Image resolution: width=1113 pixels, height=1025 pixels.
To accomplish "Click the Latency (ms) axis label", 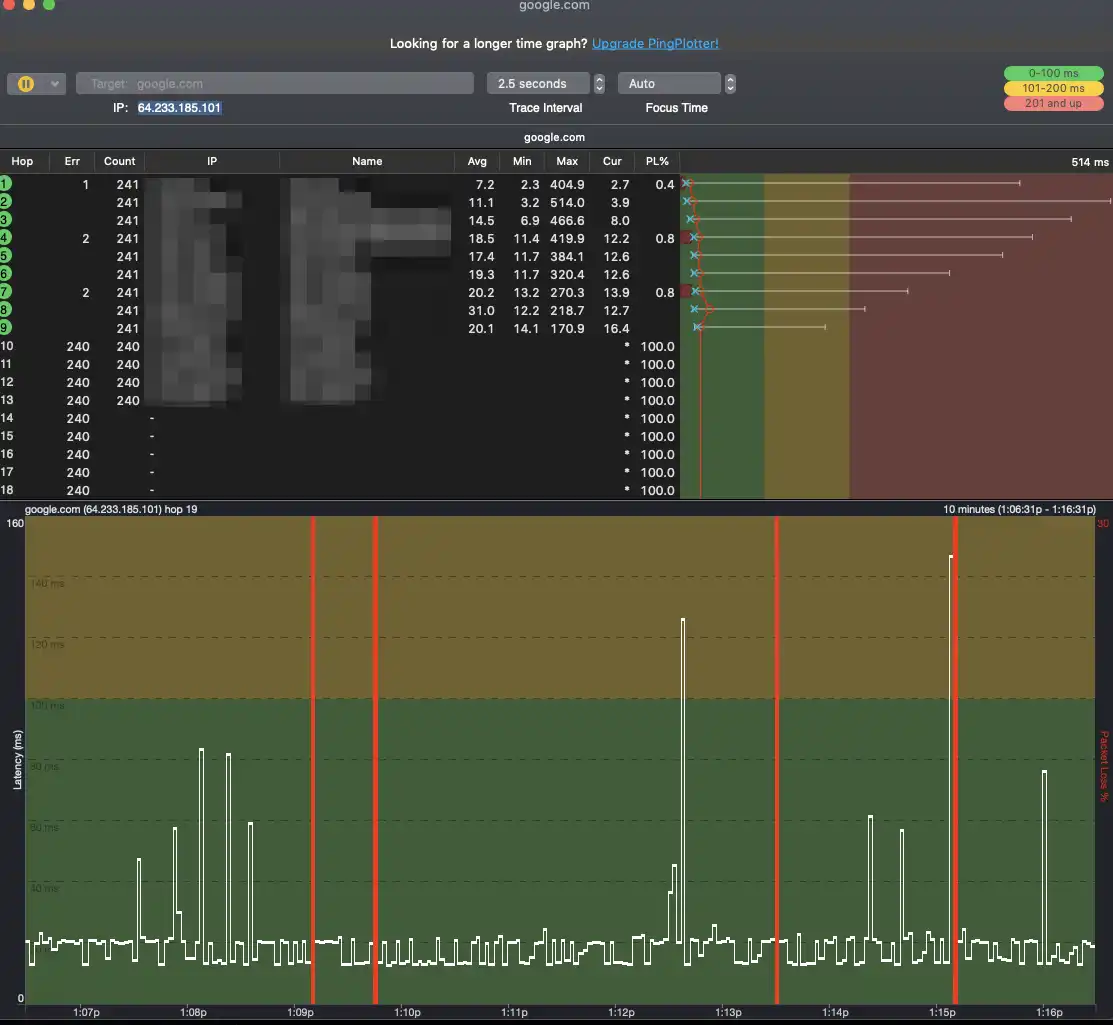I will coord(18,760).
